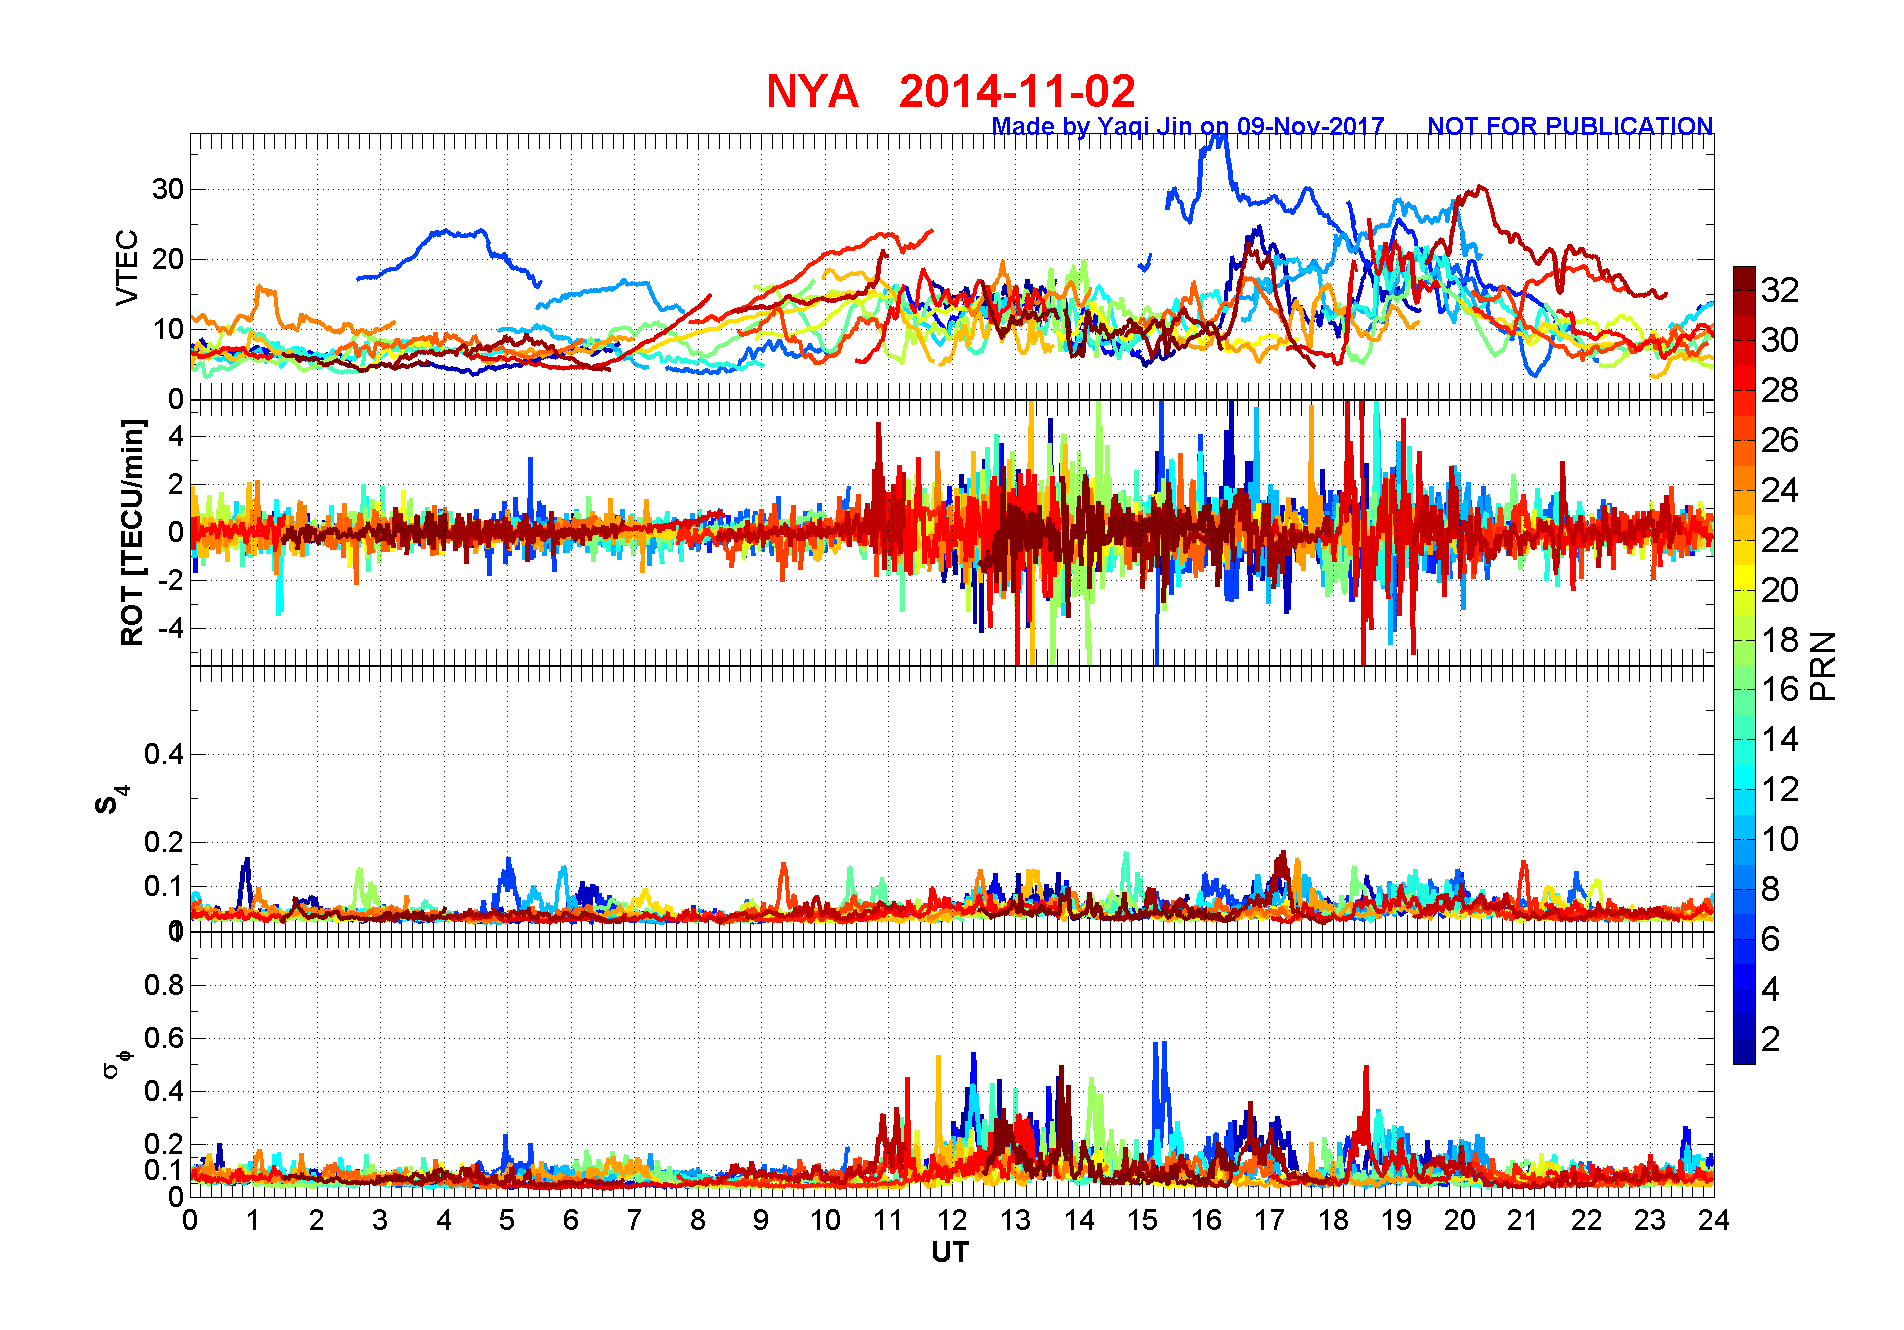Click x-axis tick label 6
The height and width of the screenshot is (1330, 1904).
571,1220
